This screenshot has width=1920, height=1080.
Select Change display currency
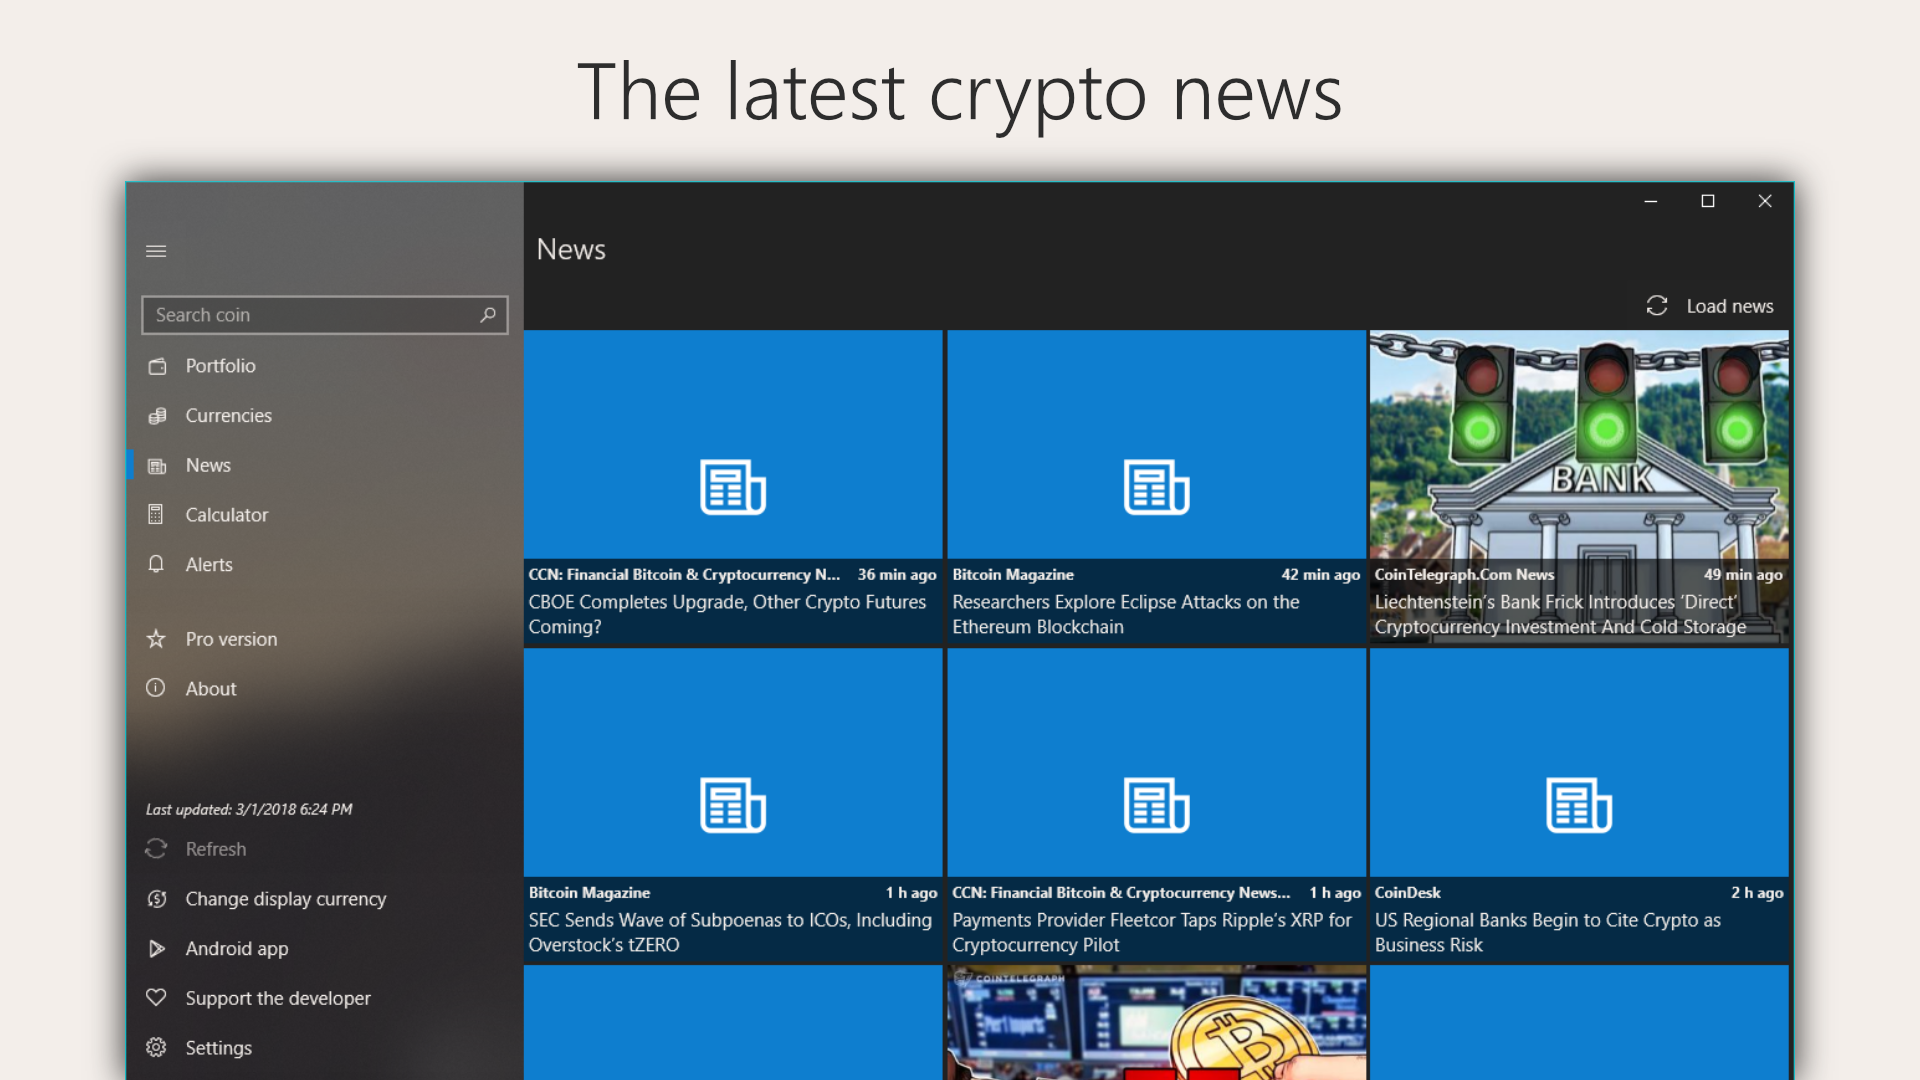tap(285, 899)
